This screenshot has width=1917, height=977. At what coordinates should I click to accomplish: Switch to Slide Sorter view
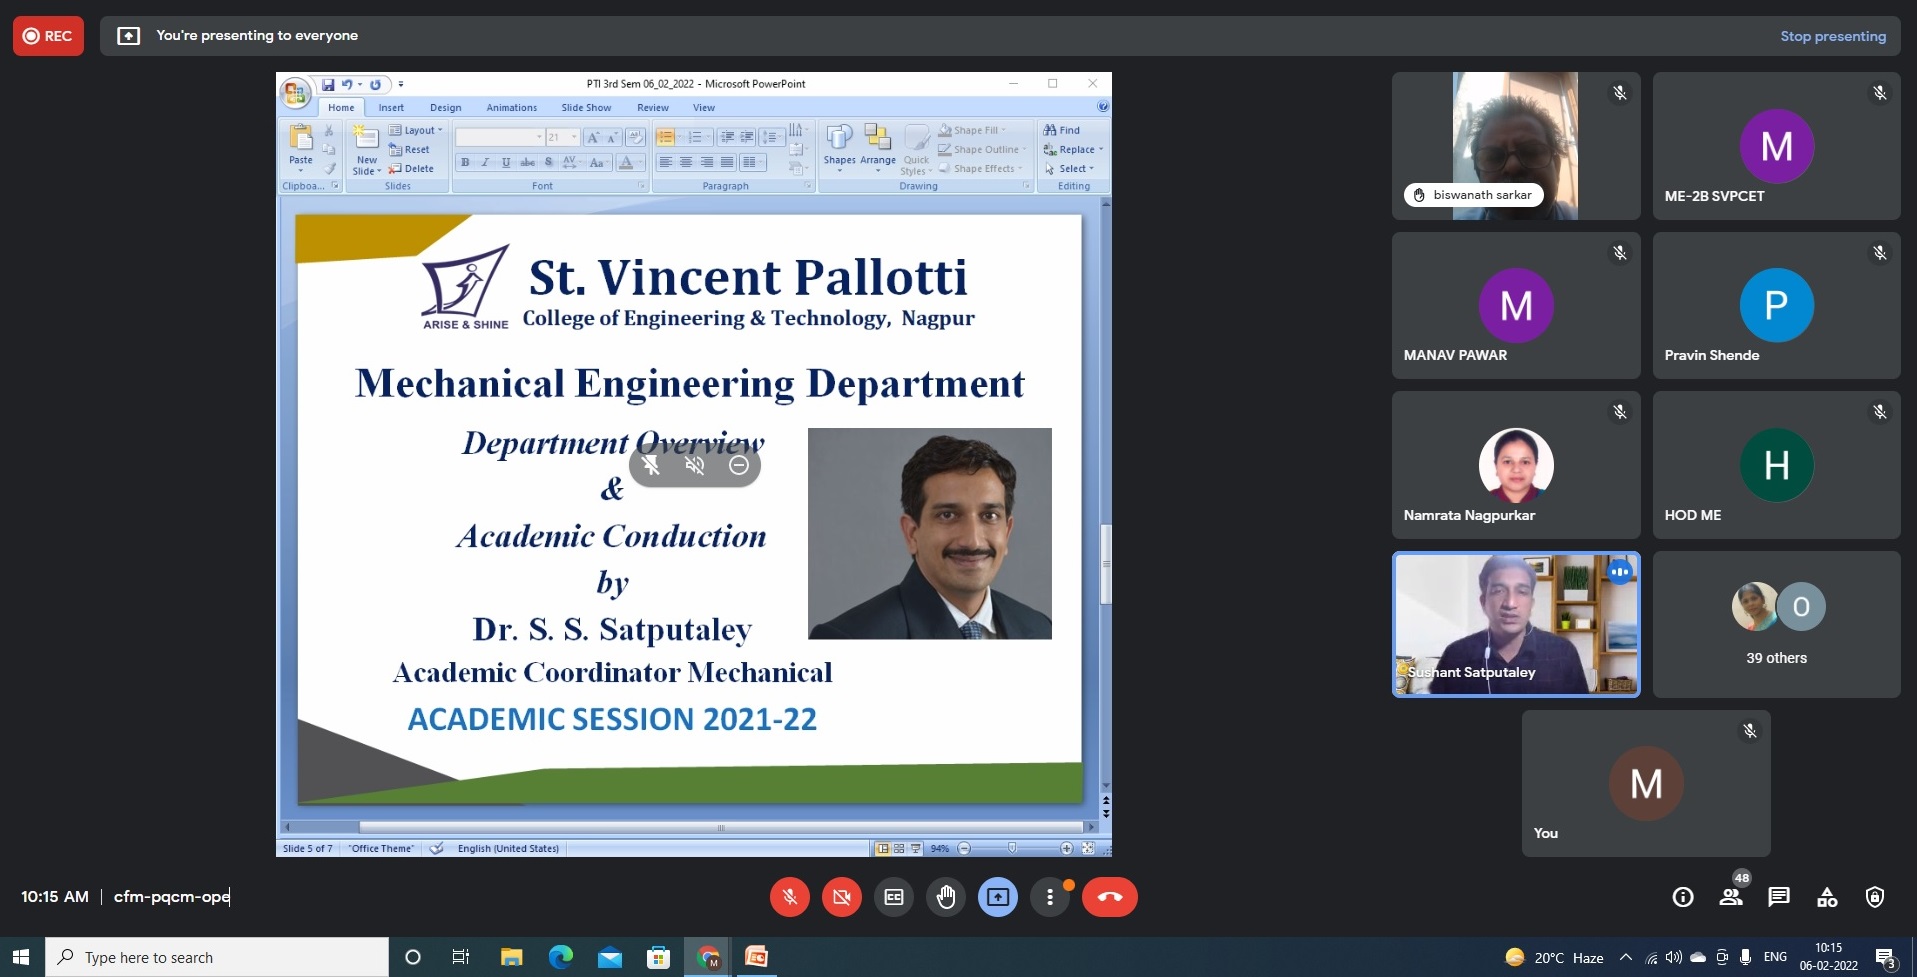(x=899, y=848)
